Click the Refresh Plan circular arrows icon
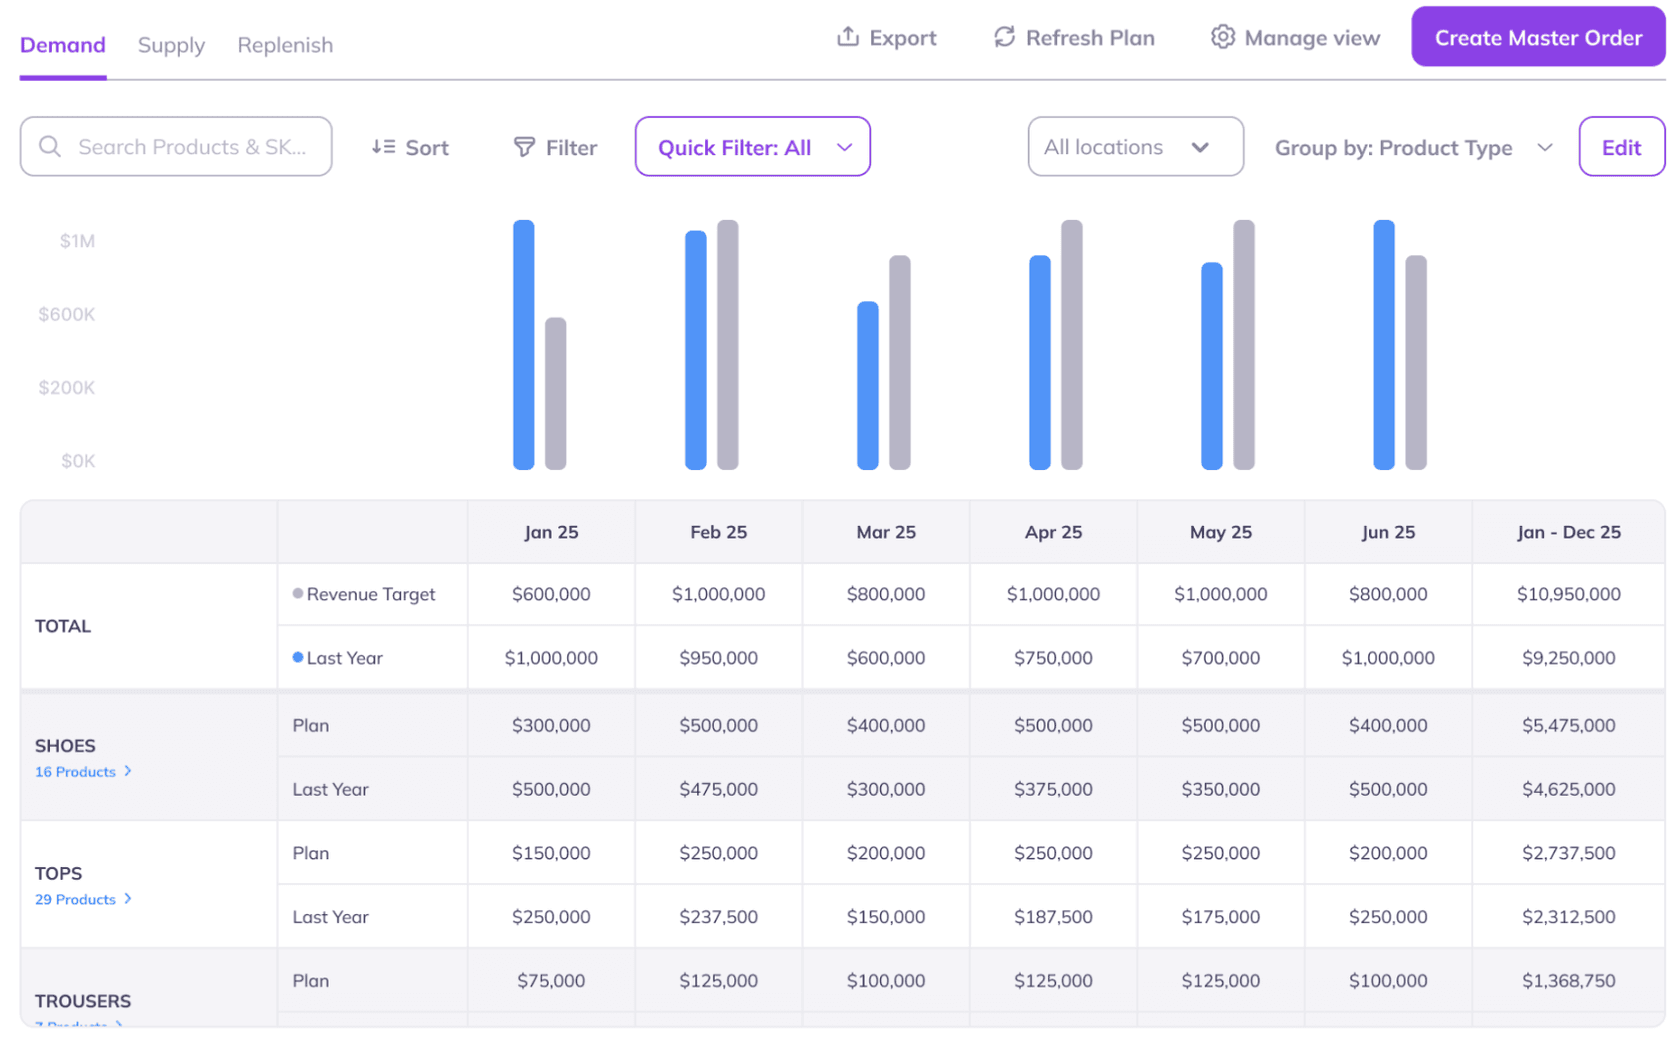 pos(1004,37)
